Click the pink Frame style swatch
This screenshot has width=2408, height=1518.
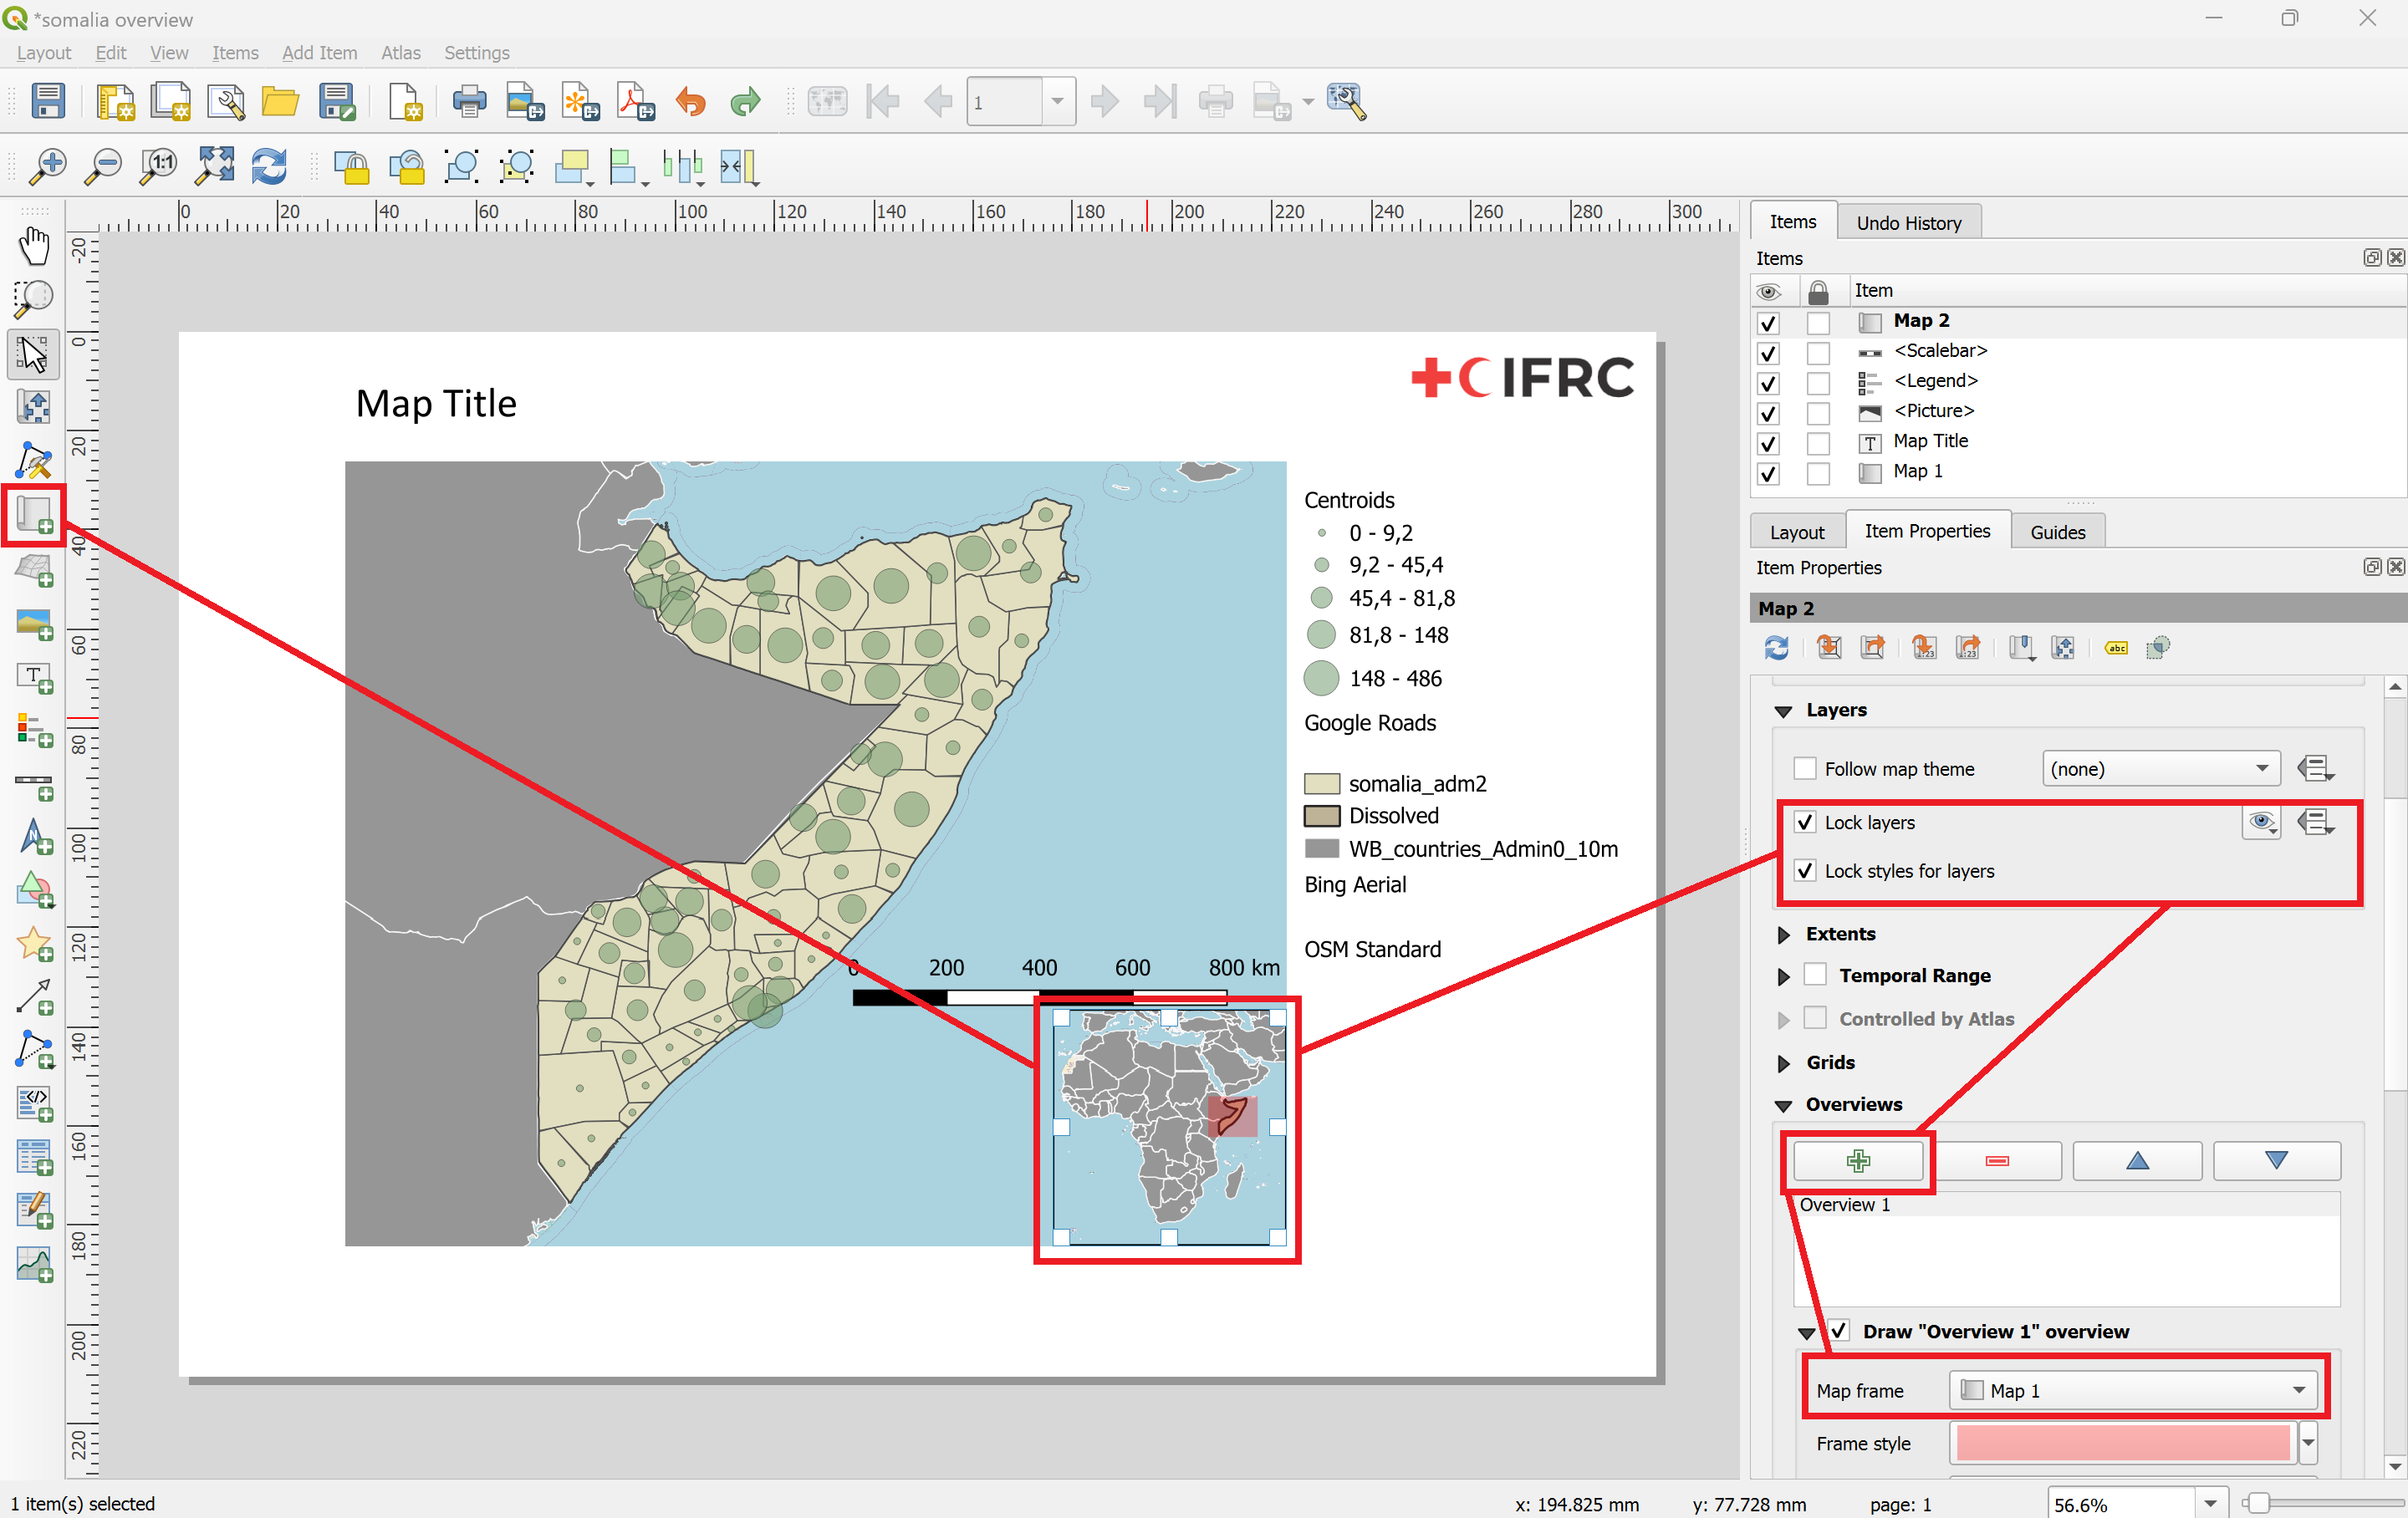(x=2122, y=1443)
